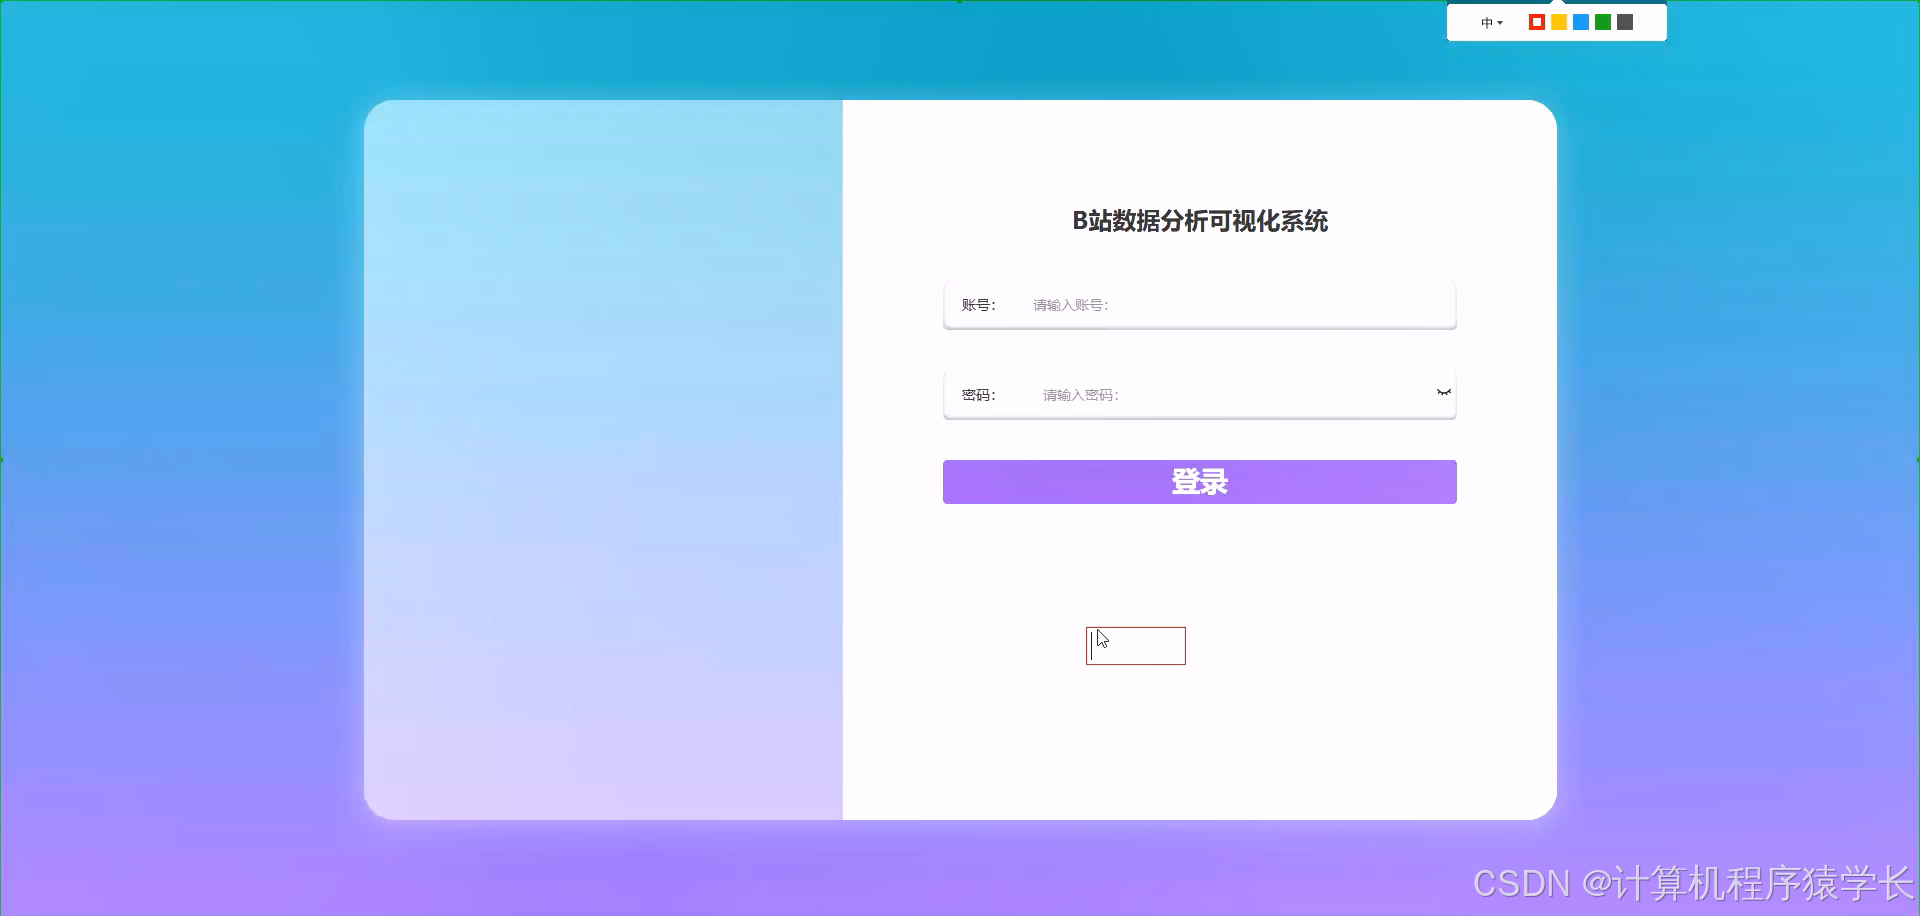1920x916 pixels.
Task: Click the 账号 username input field
Action: pos(1199,305)
